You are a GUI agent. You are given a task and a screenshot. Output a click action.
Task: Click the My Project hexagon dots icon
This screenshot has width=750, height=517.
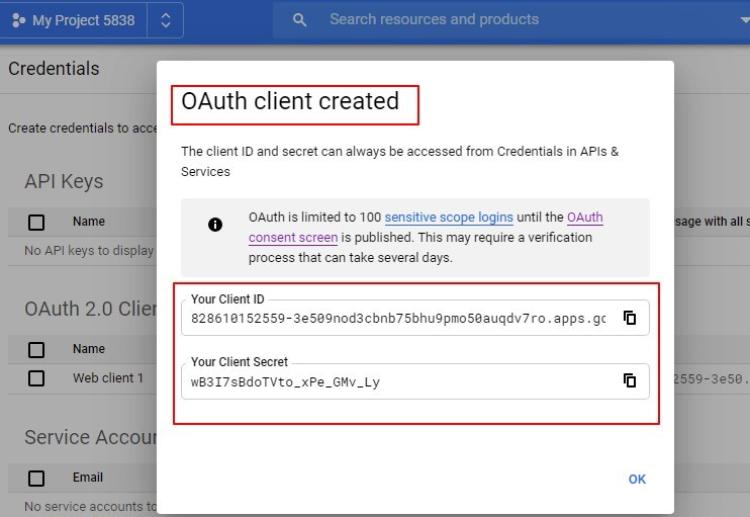click(18, 20)
